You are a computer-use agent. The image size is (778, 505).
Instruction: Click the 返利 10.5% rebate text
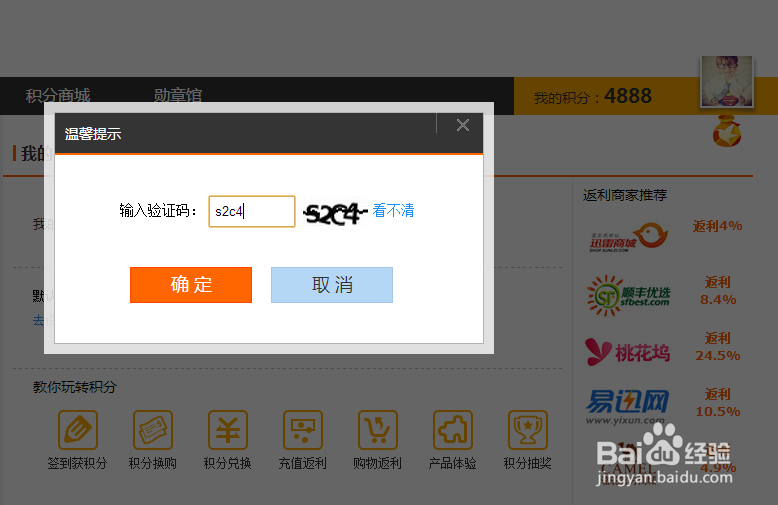(718, 403)
